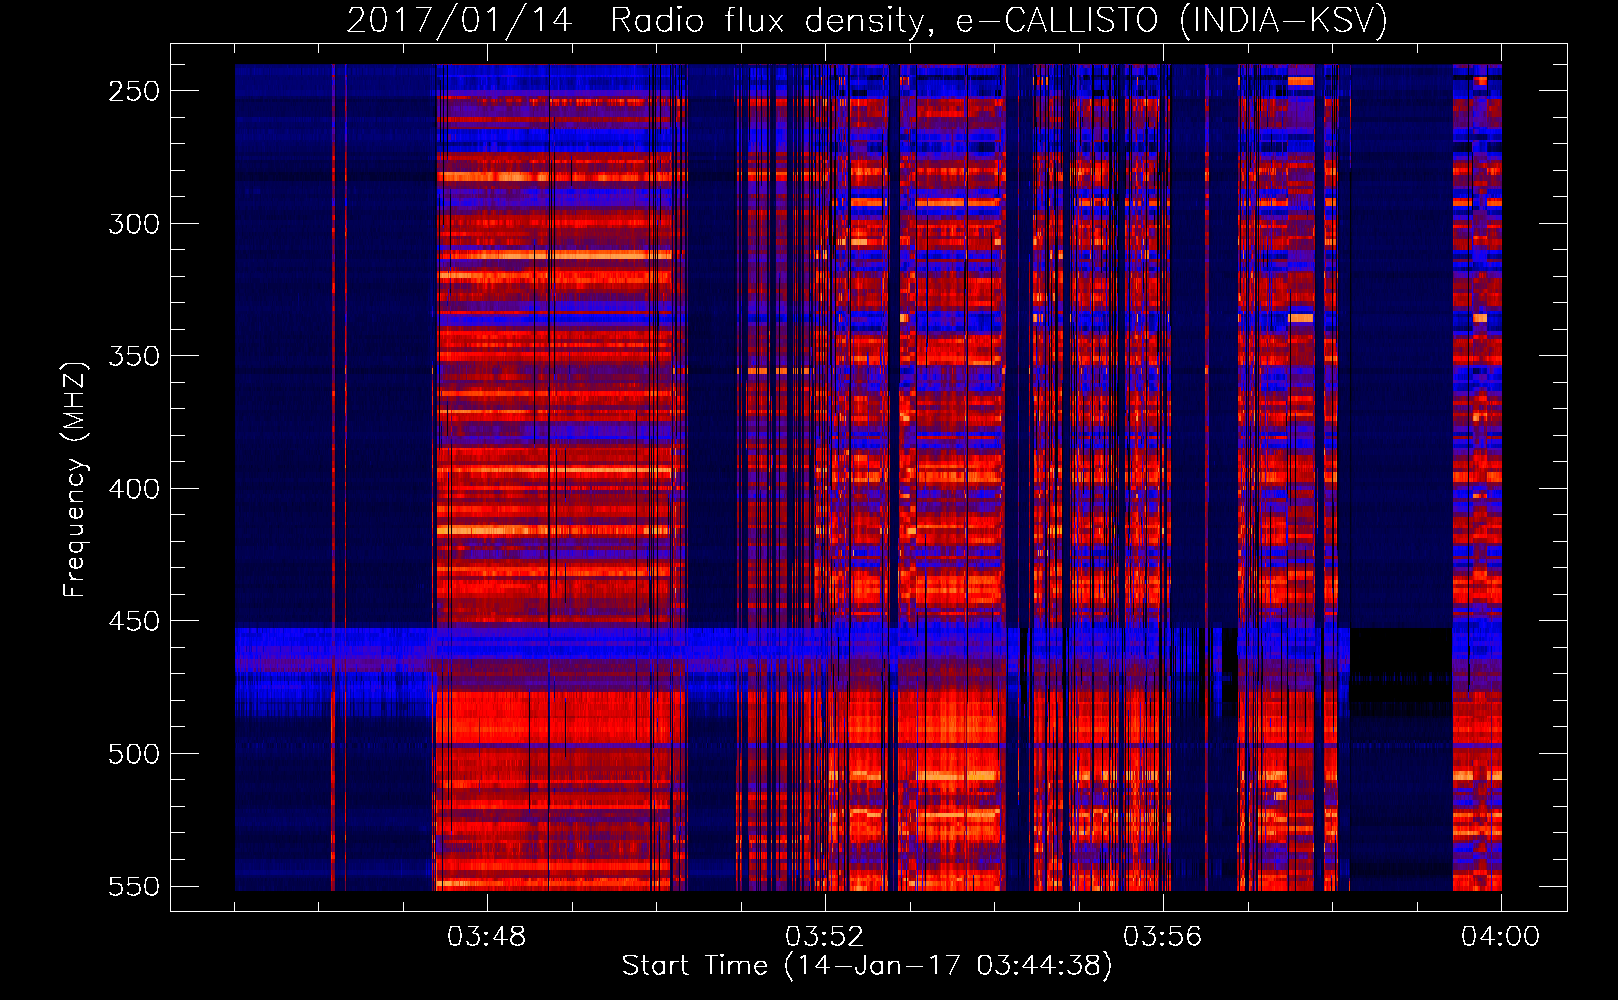The width and height of the screenshot is (1618, 1000).
Task: Click the 300 frequency tick label
Action: coord(134,224)
